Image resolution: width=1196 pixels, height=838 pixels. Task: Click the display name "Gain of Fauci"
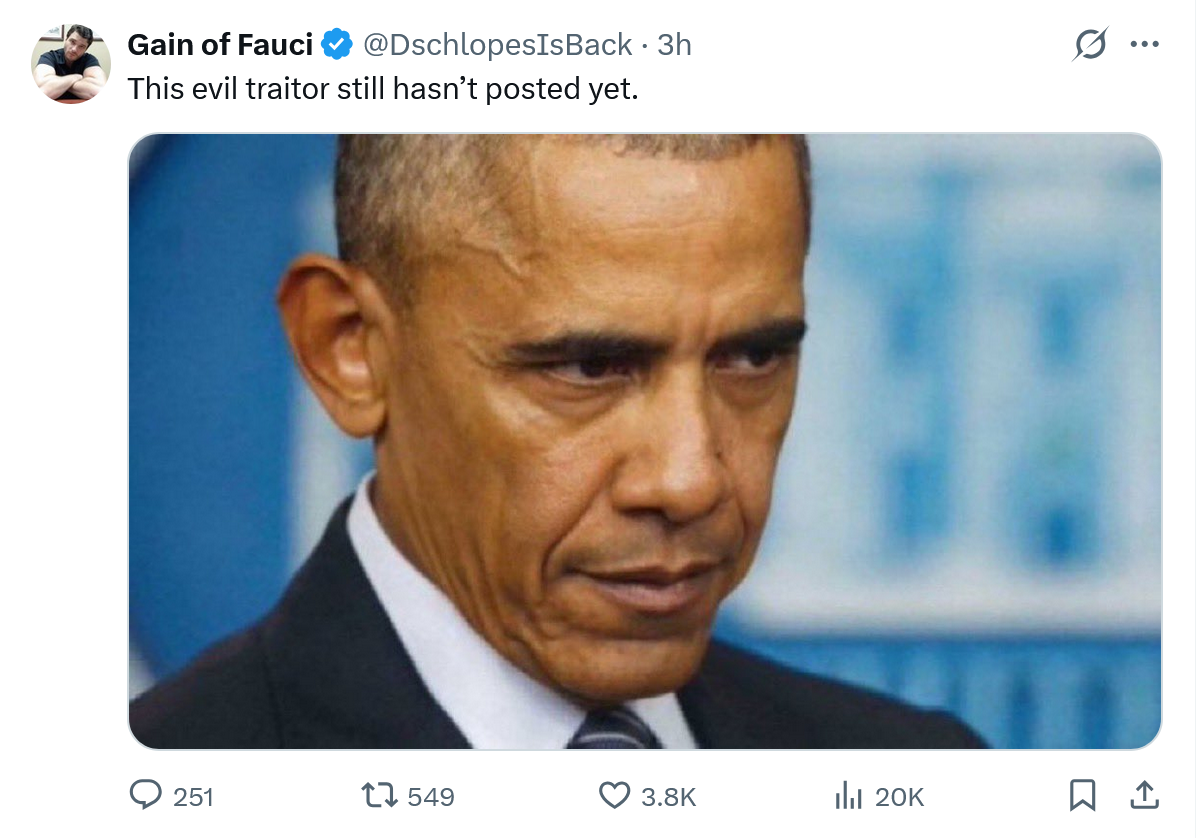pyautogui.click(x=220, y=45)
